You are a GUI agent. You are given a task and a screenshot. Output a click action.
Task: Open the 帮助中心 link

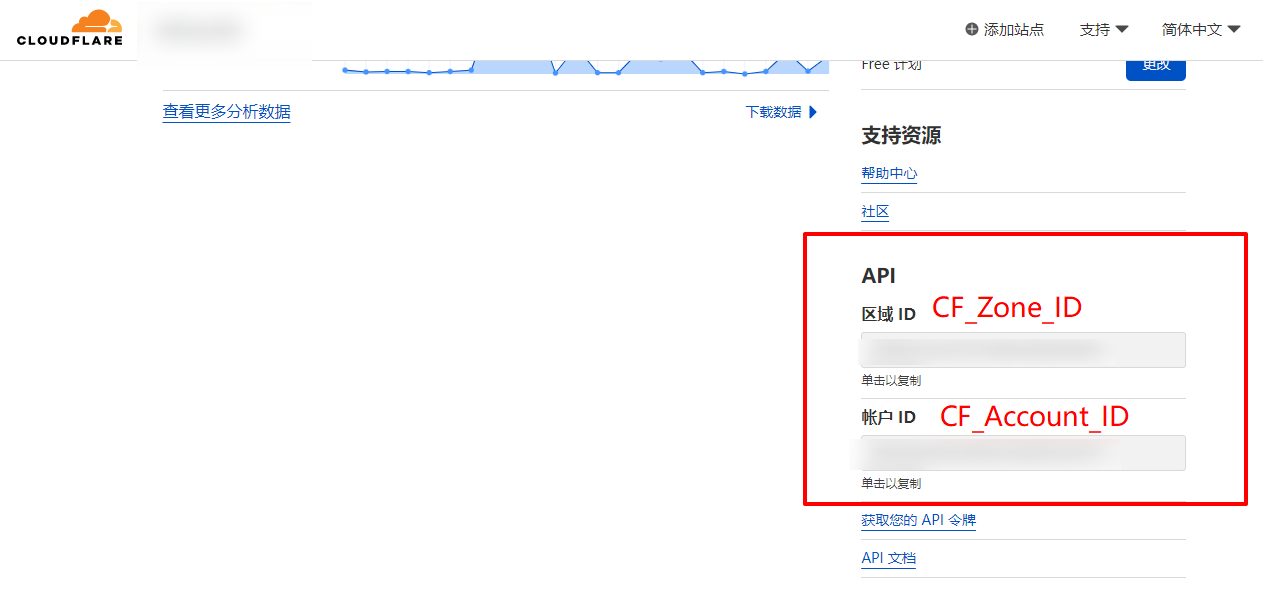click(x=889, y=173)
